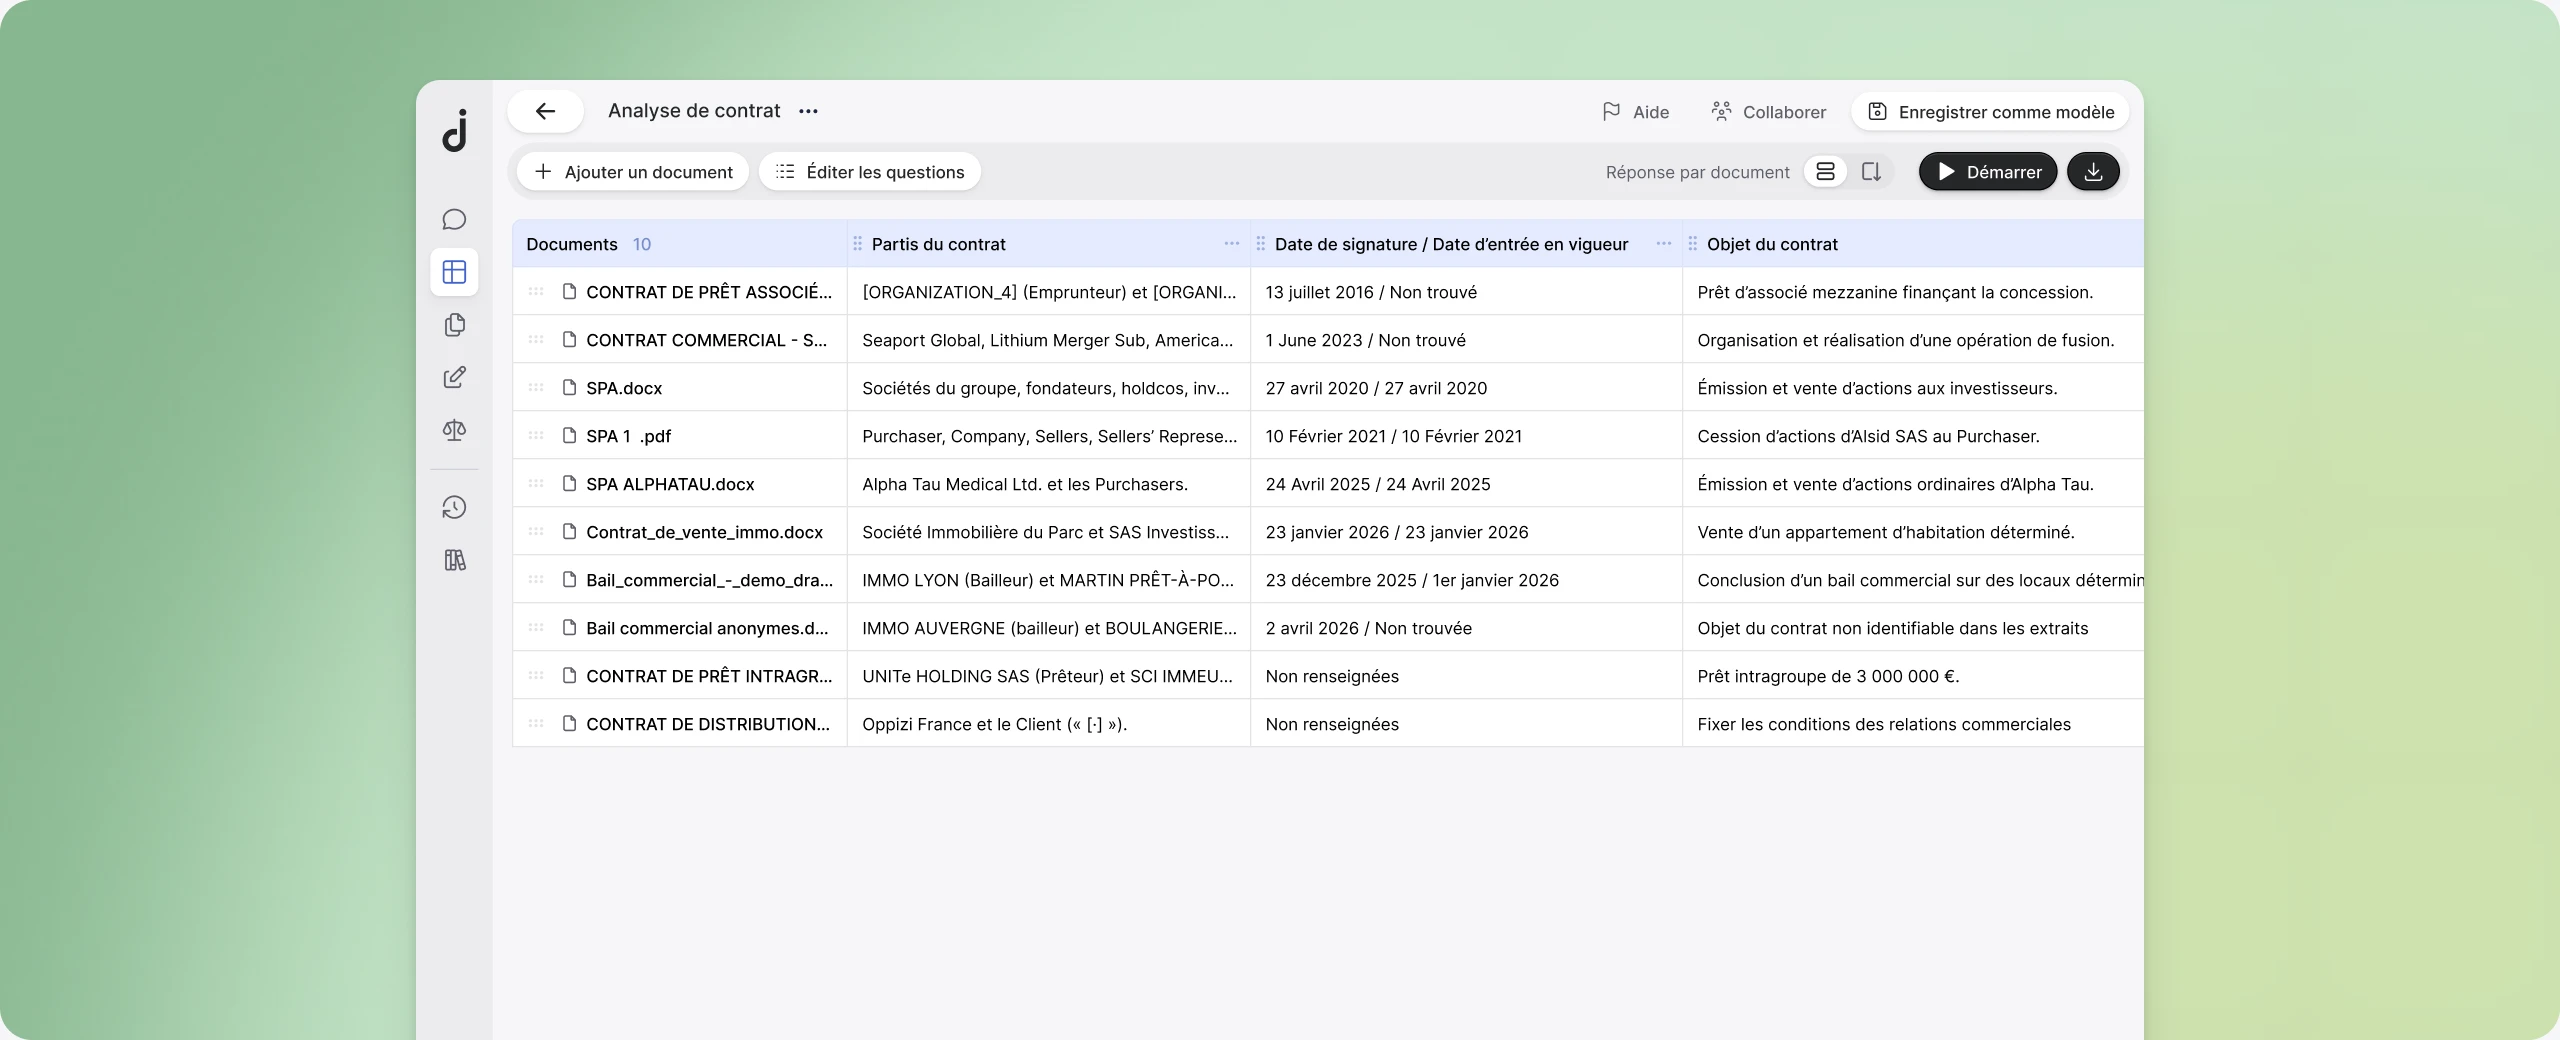
Task: Click drag handle of Date de signature column
Action: click(x=1260, y=244)
